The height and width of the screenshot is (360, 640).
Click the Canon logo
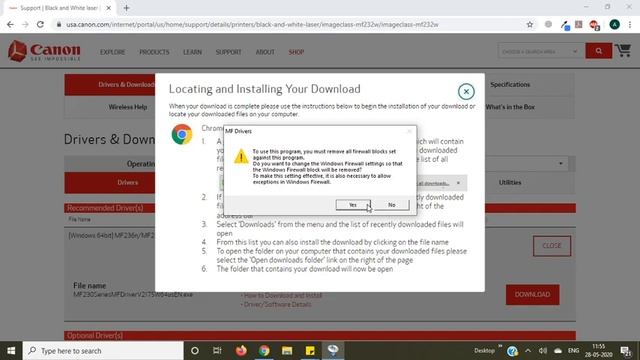(x=44, y=51)
